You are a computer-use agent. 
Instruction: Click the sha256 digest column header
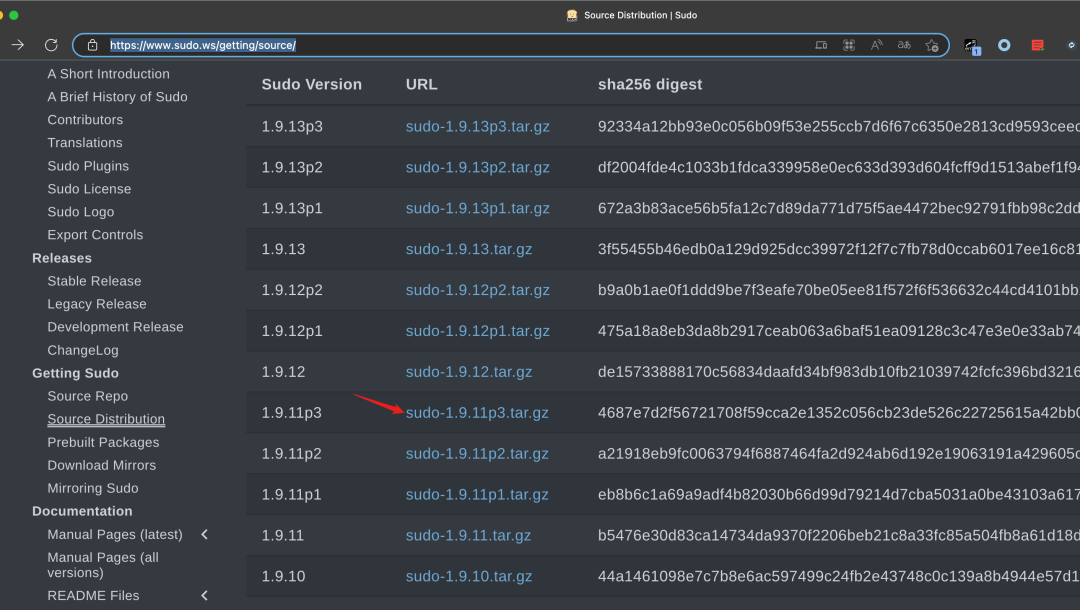[650, 85]
